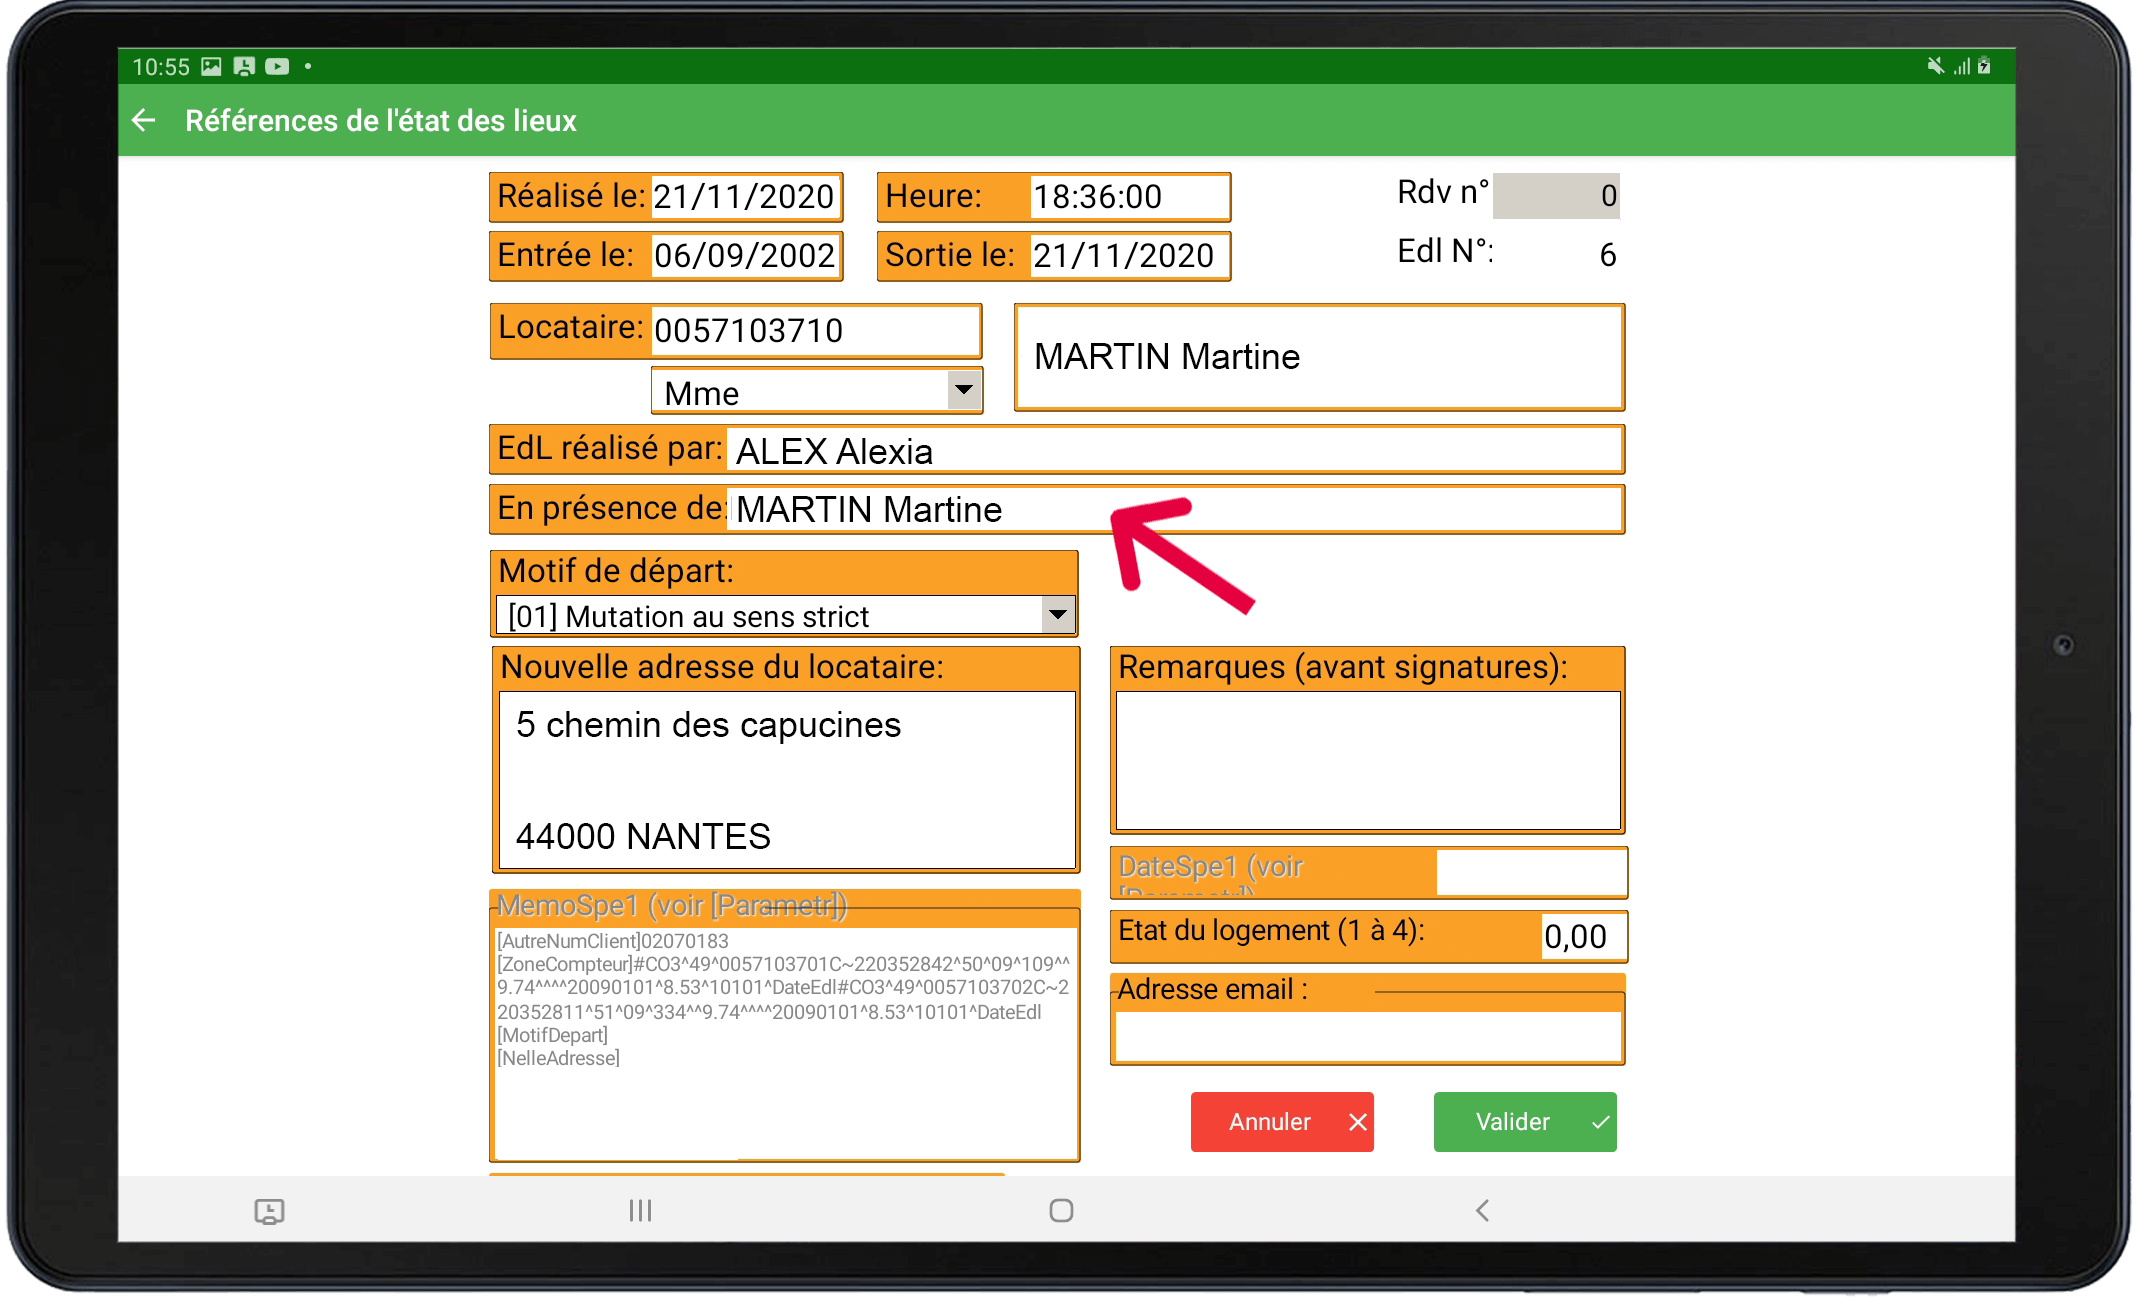Tap the Android recent apps icon
The width and height of the screenshot is (2136, 1297).
pos(640,1211)
